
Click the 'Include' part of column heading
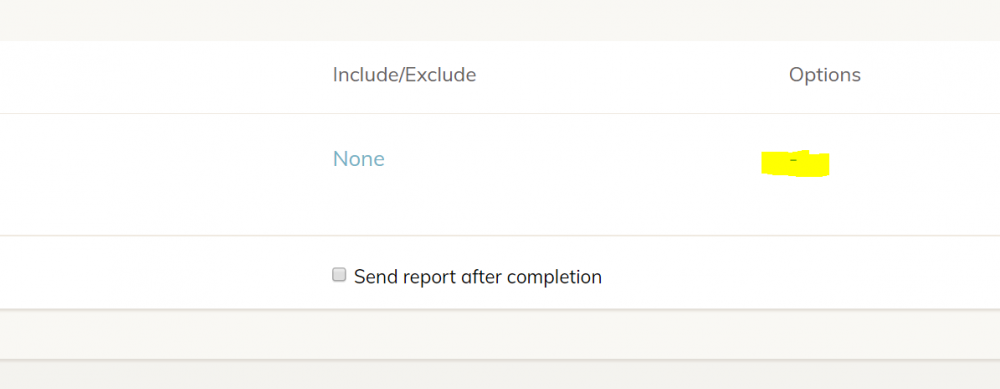366,75
